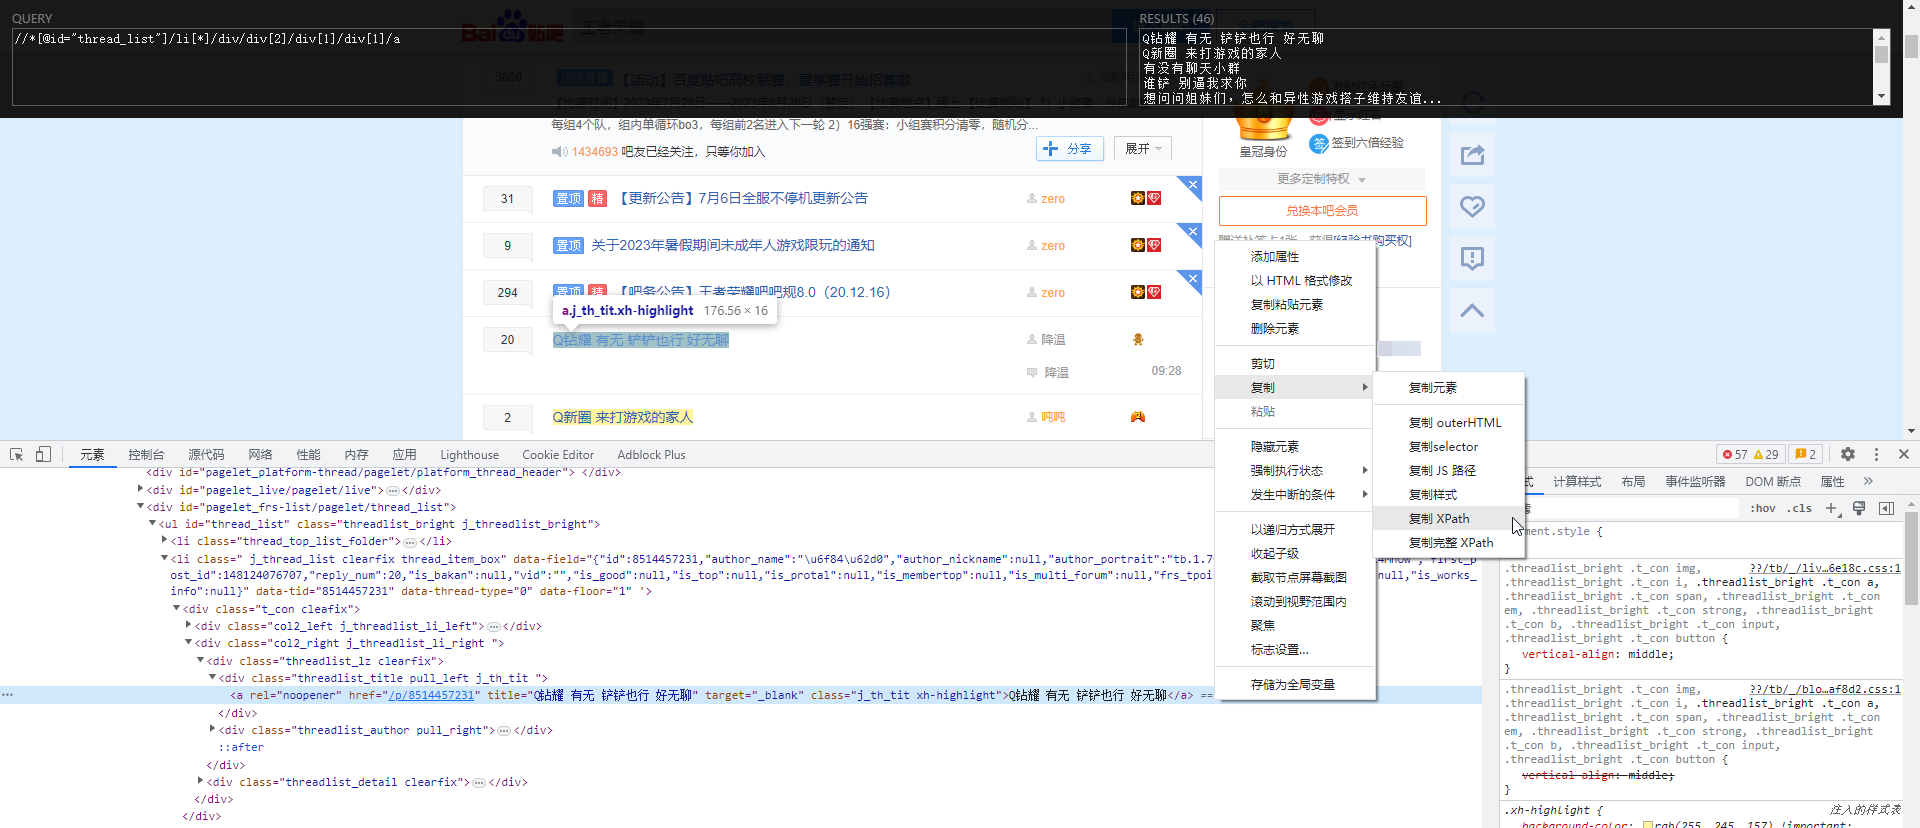Expand the threadlist_author pull_right div
The width and height of the screenshot is (1920, 828).
[212, 730]
